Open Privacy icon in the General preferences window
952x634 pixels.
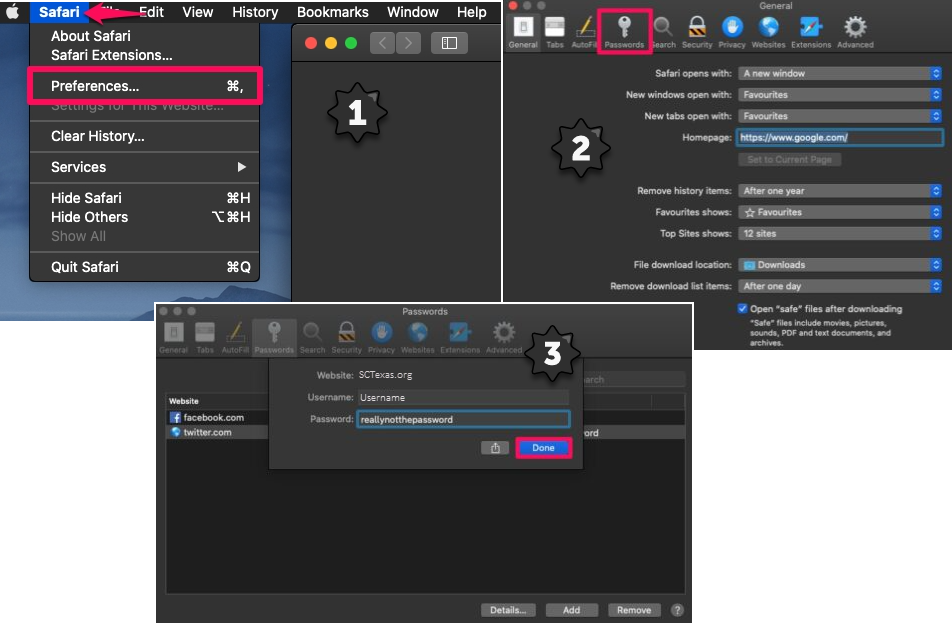(732, 32)
